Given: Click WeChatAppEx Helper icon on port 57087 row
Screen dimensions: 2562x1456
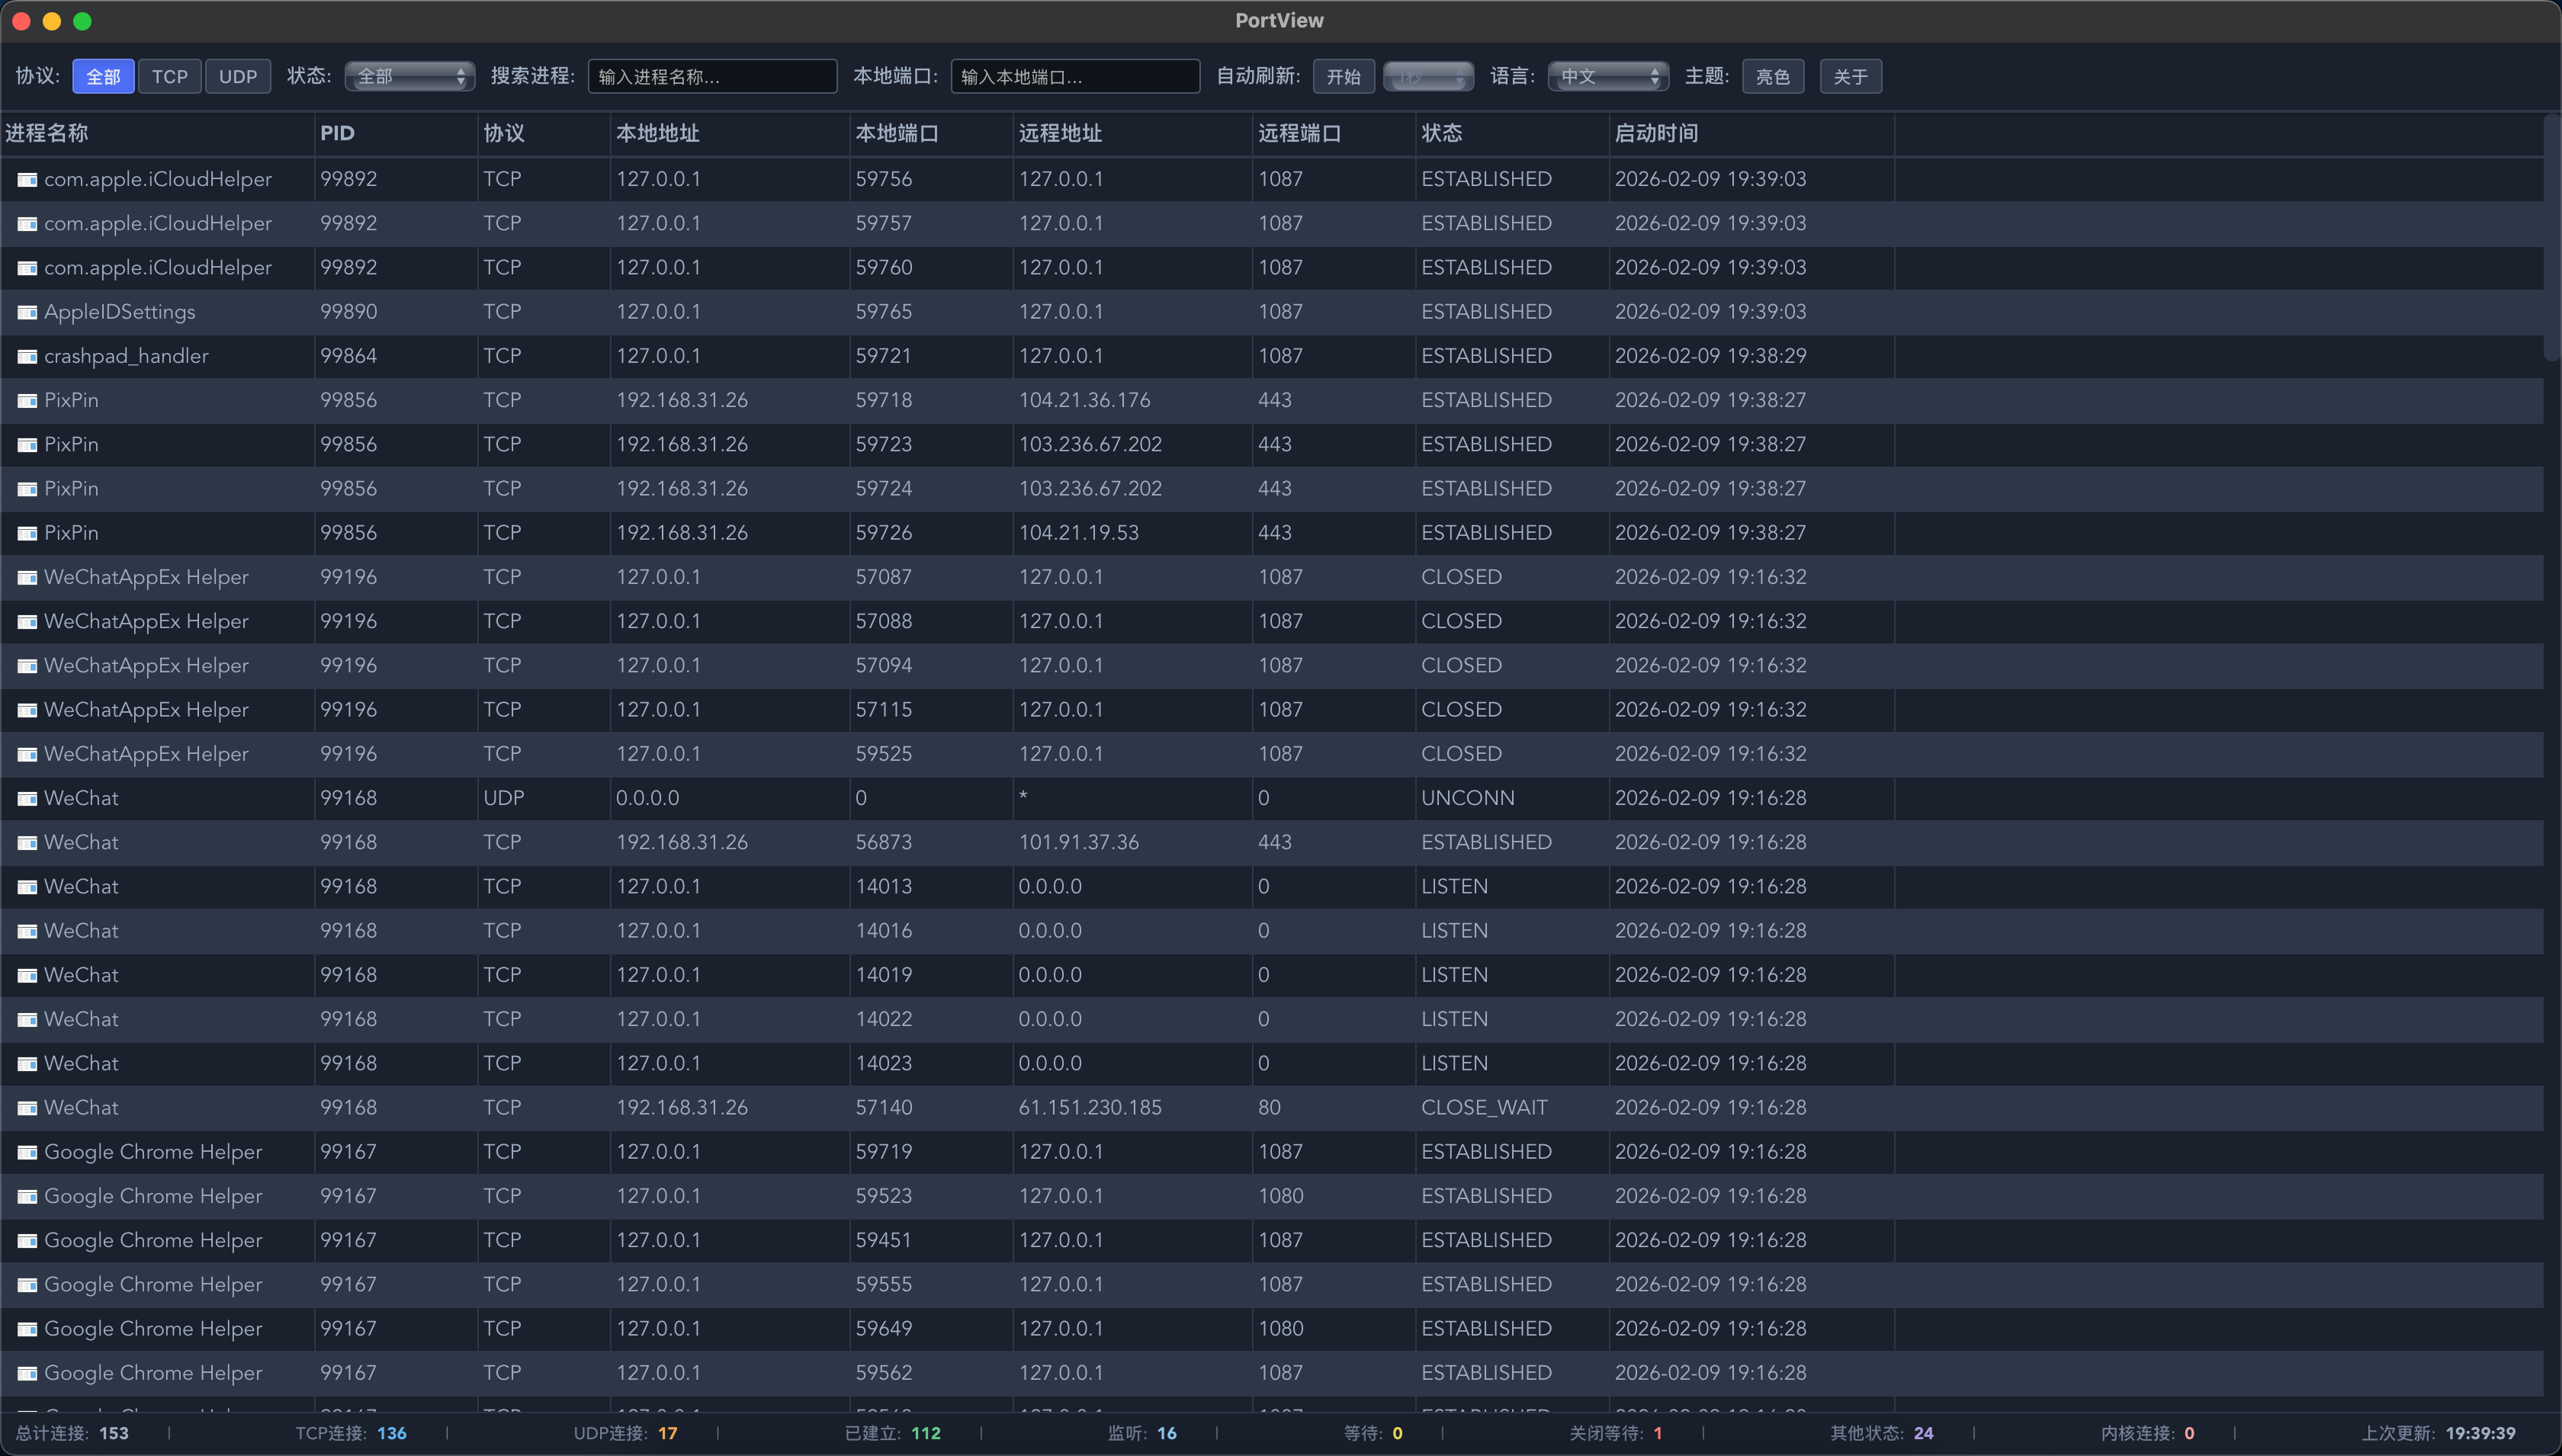Looking at the screenshot, I should click(x=27, y=577).
